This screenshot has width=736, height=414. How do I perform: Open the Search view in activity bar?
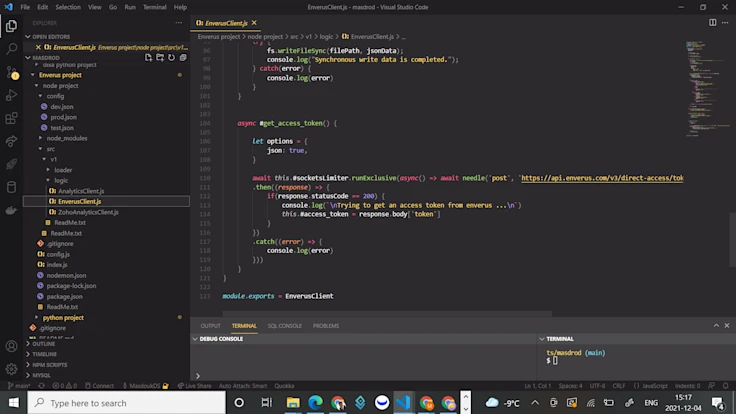pos(11,49)
